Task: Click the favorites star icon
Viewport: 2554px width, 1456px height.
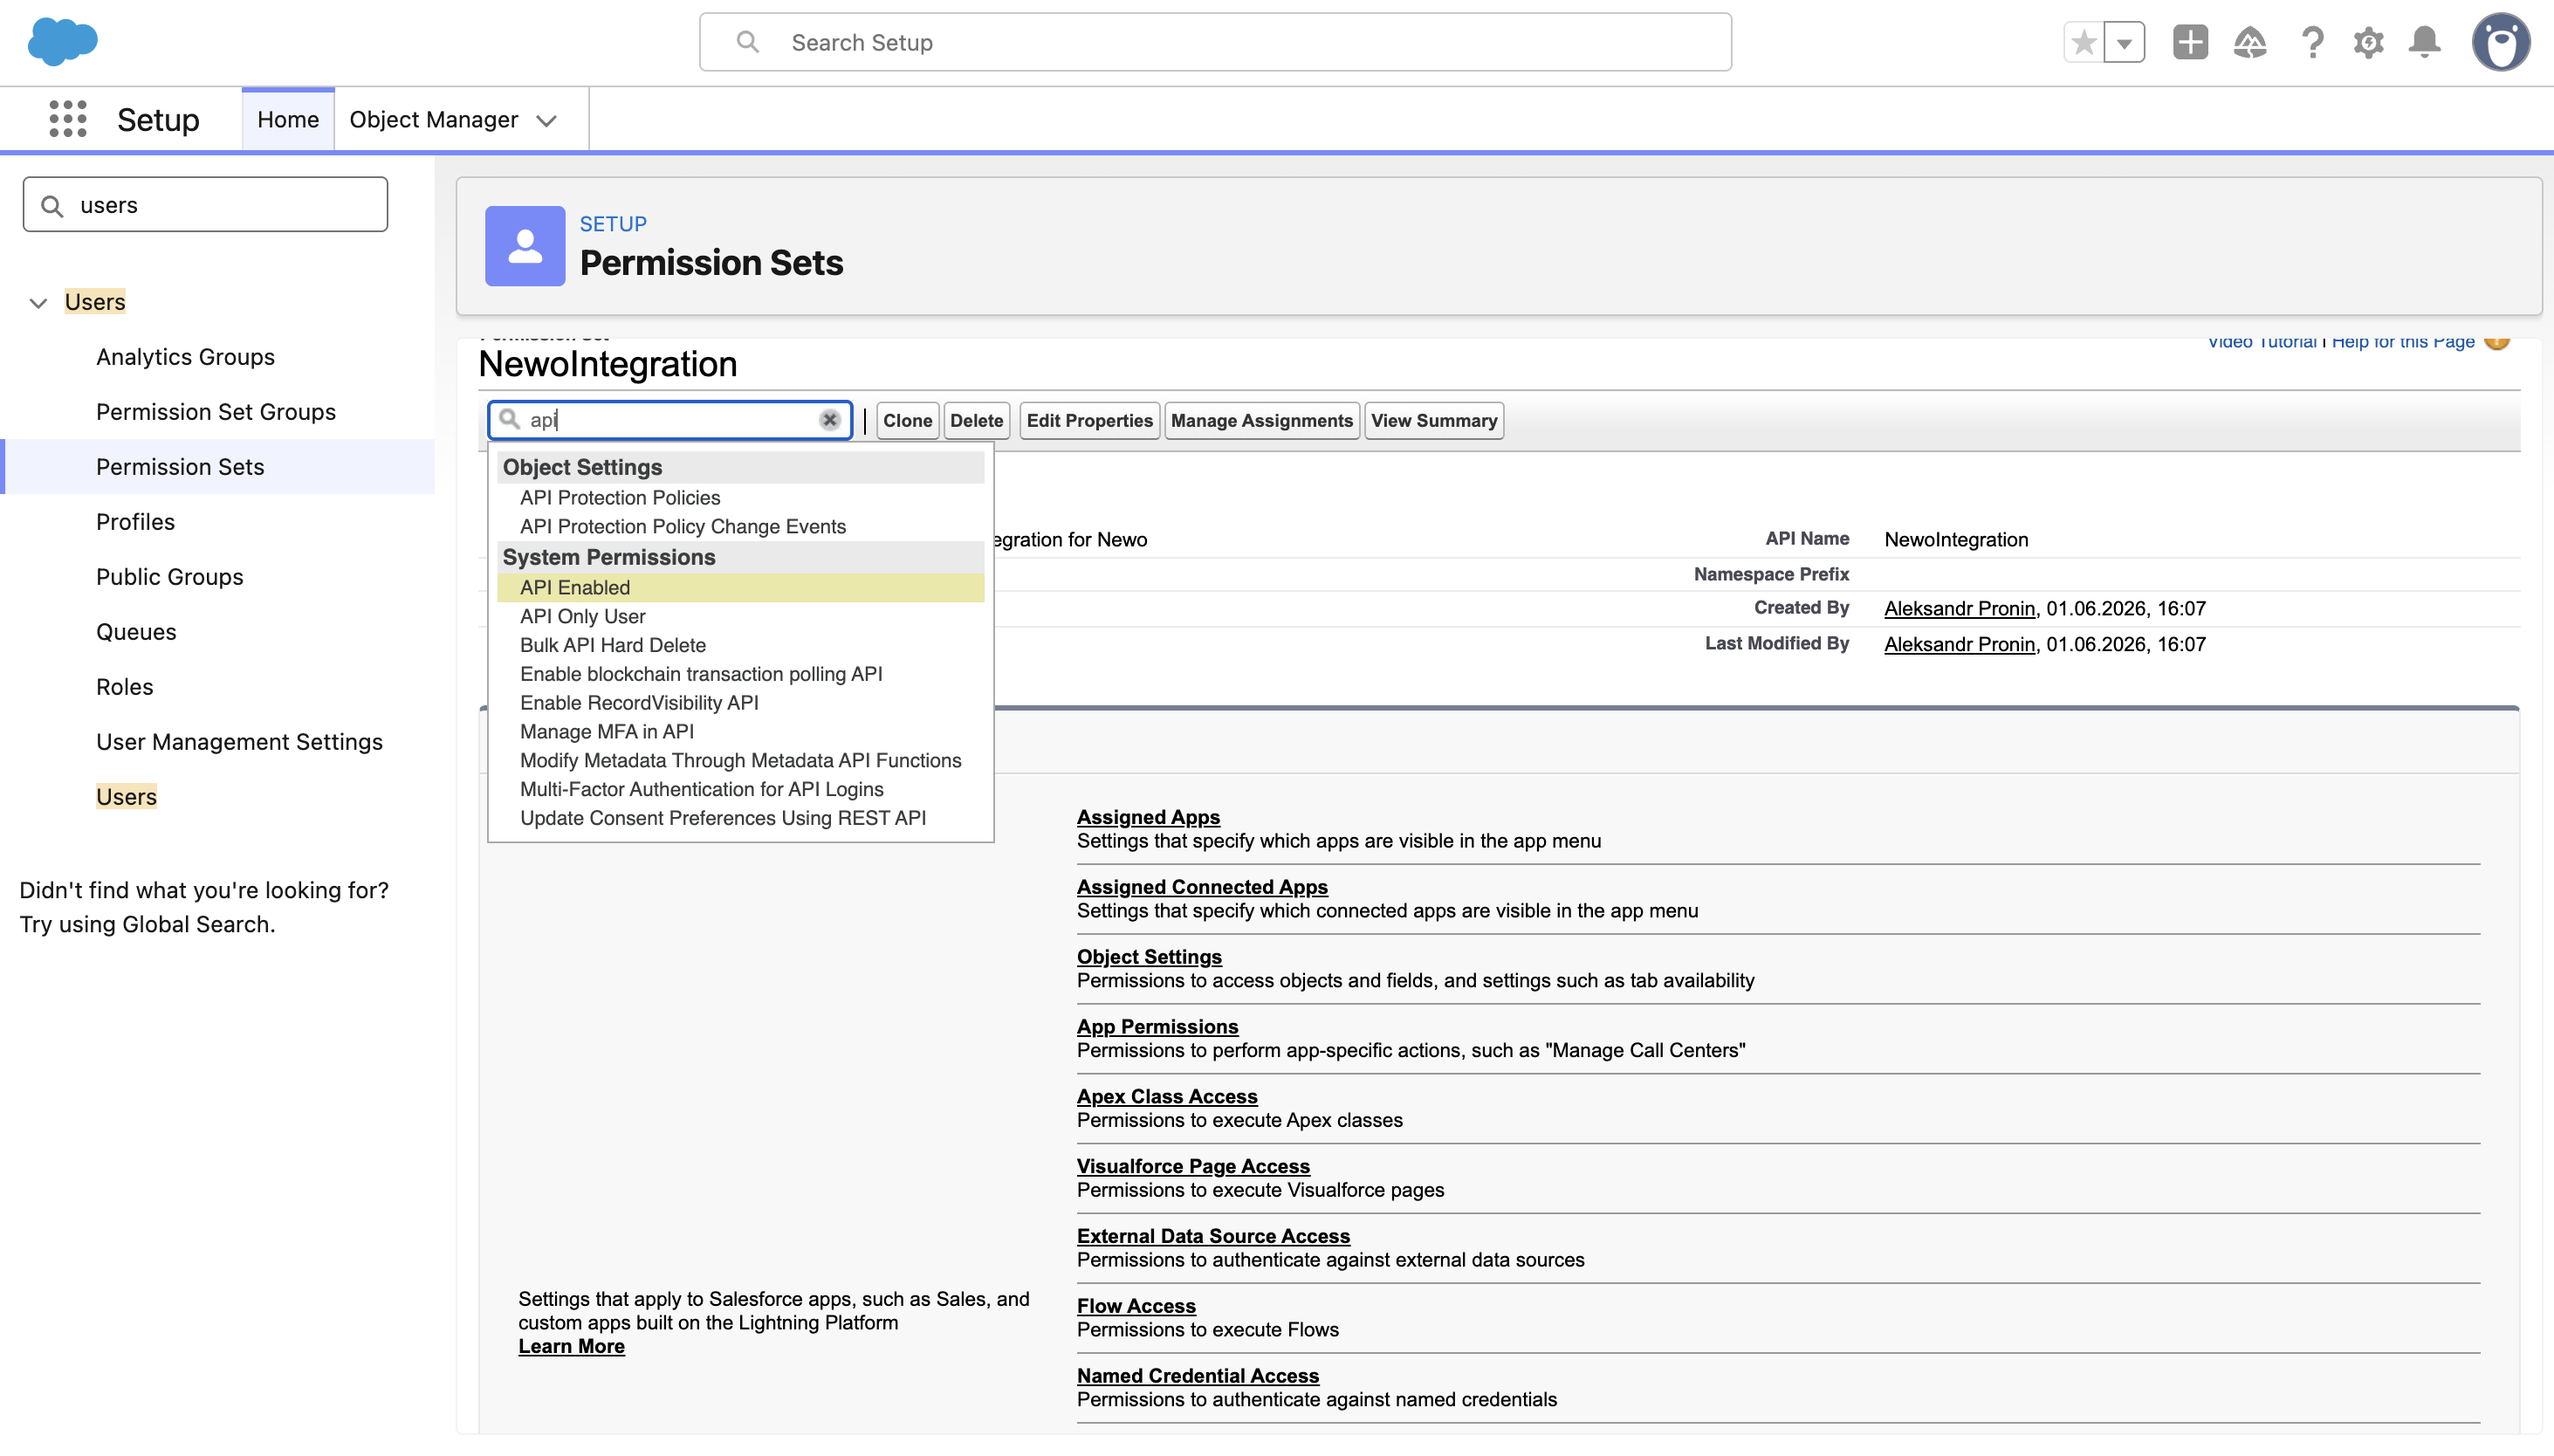Action: coord(2084,43)
